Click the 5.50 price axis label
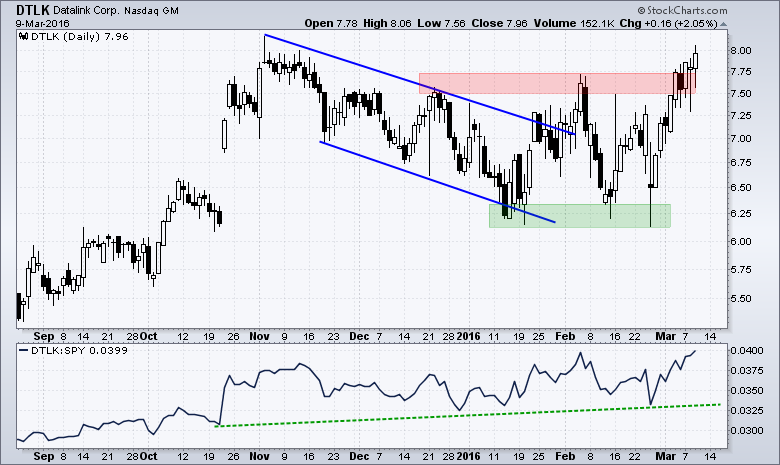Viewport: 780px width, 465px height. [741, 298]
